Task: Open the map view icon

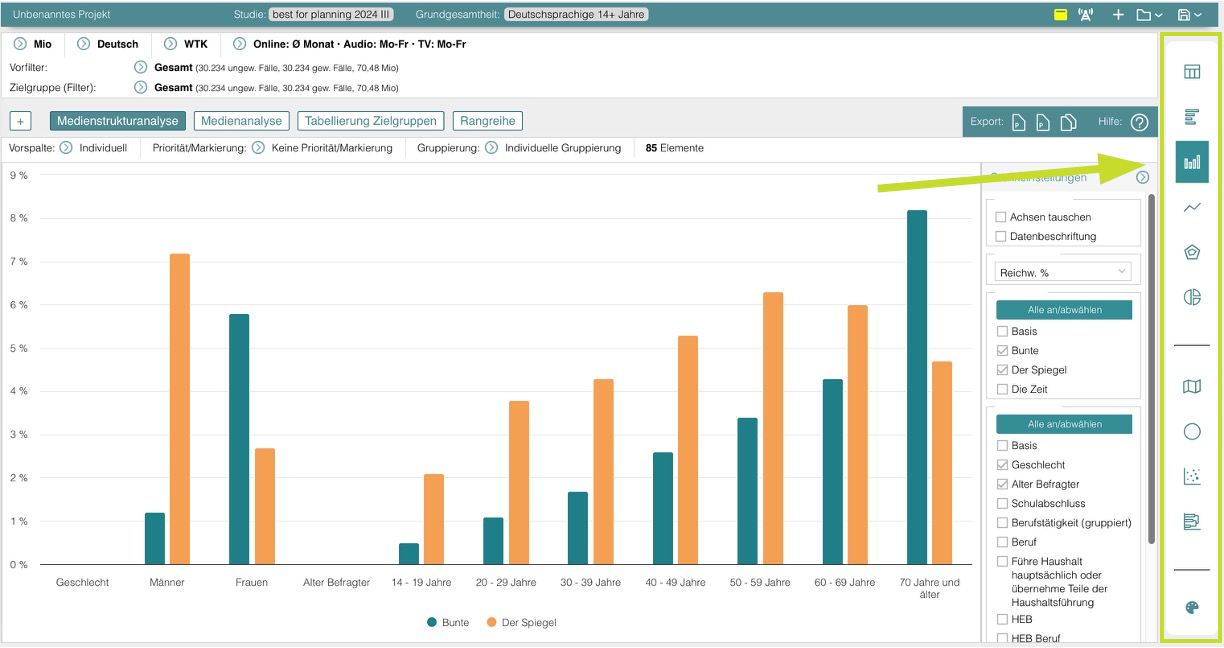Action: (1192, 387)
